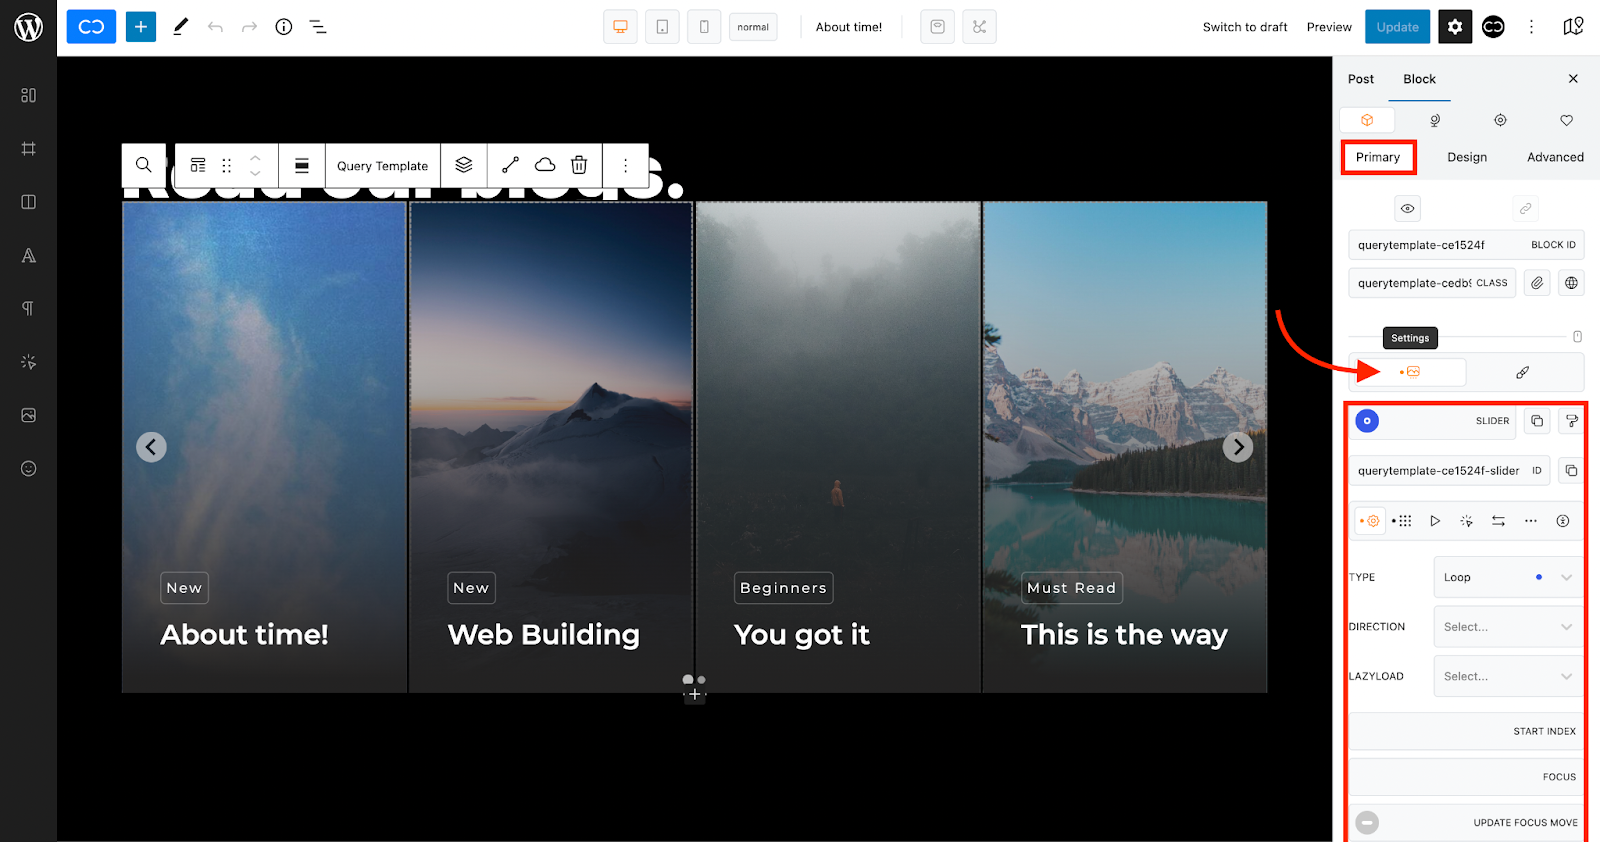Open the smiley icon in left sidebar

pyautogui.click(x=29, y=468)
